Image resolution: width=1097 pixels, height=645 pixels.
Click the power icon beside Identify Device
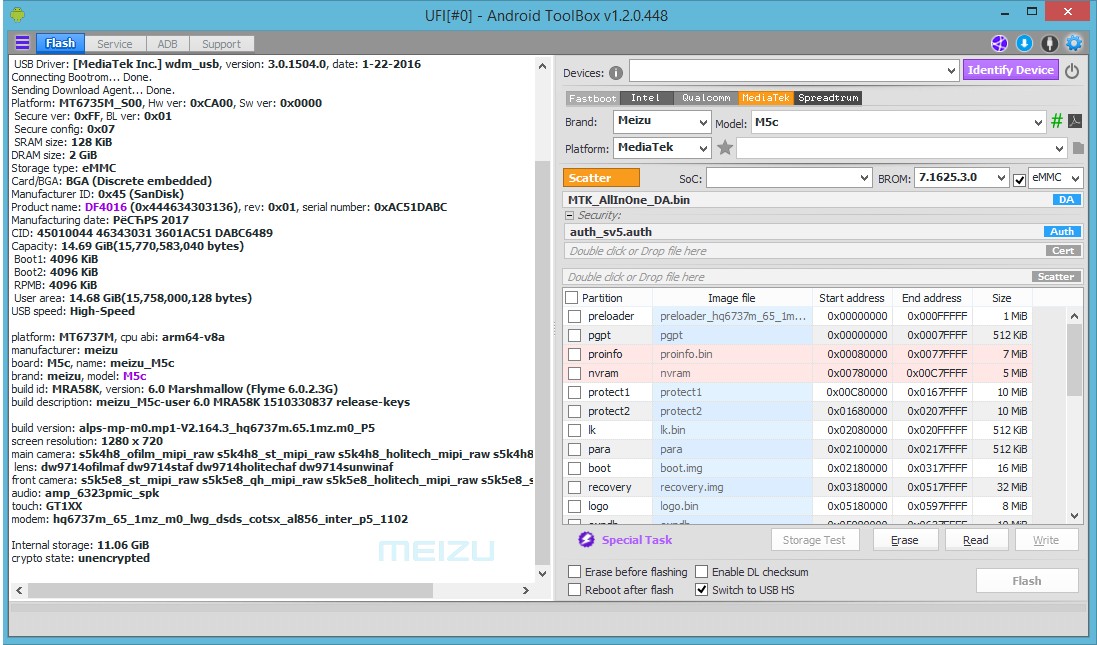[1072, 71]
